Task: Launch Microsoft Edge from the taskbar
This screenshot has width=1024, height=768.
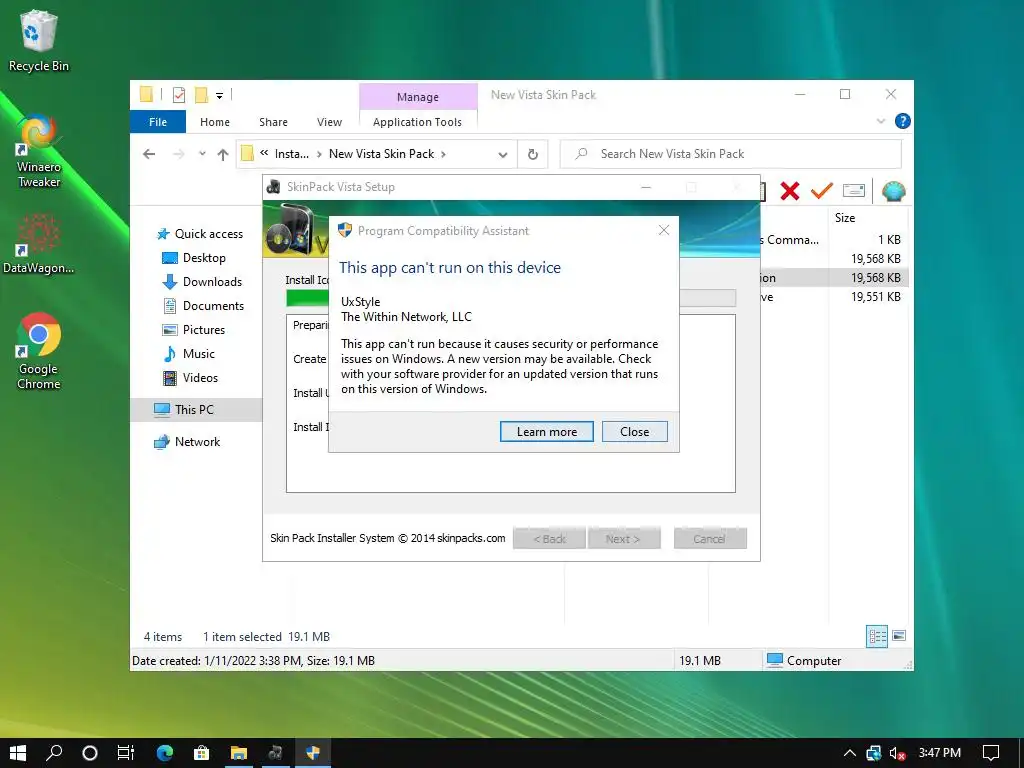Action: [165, 753]
